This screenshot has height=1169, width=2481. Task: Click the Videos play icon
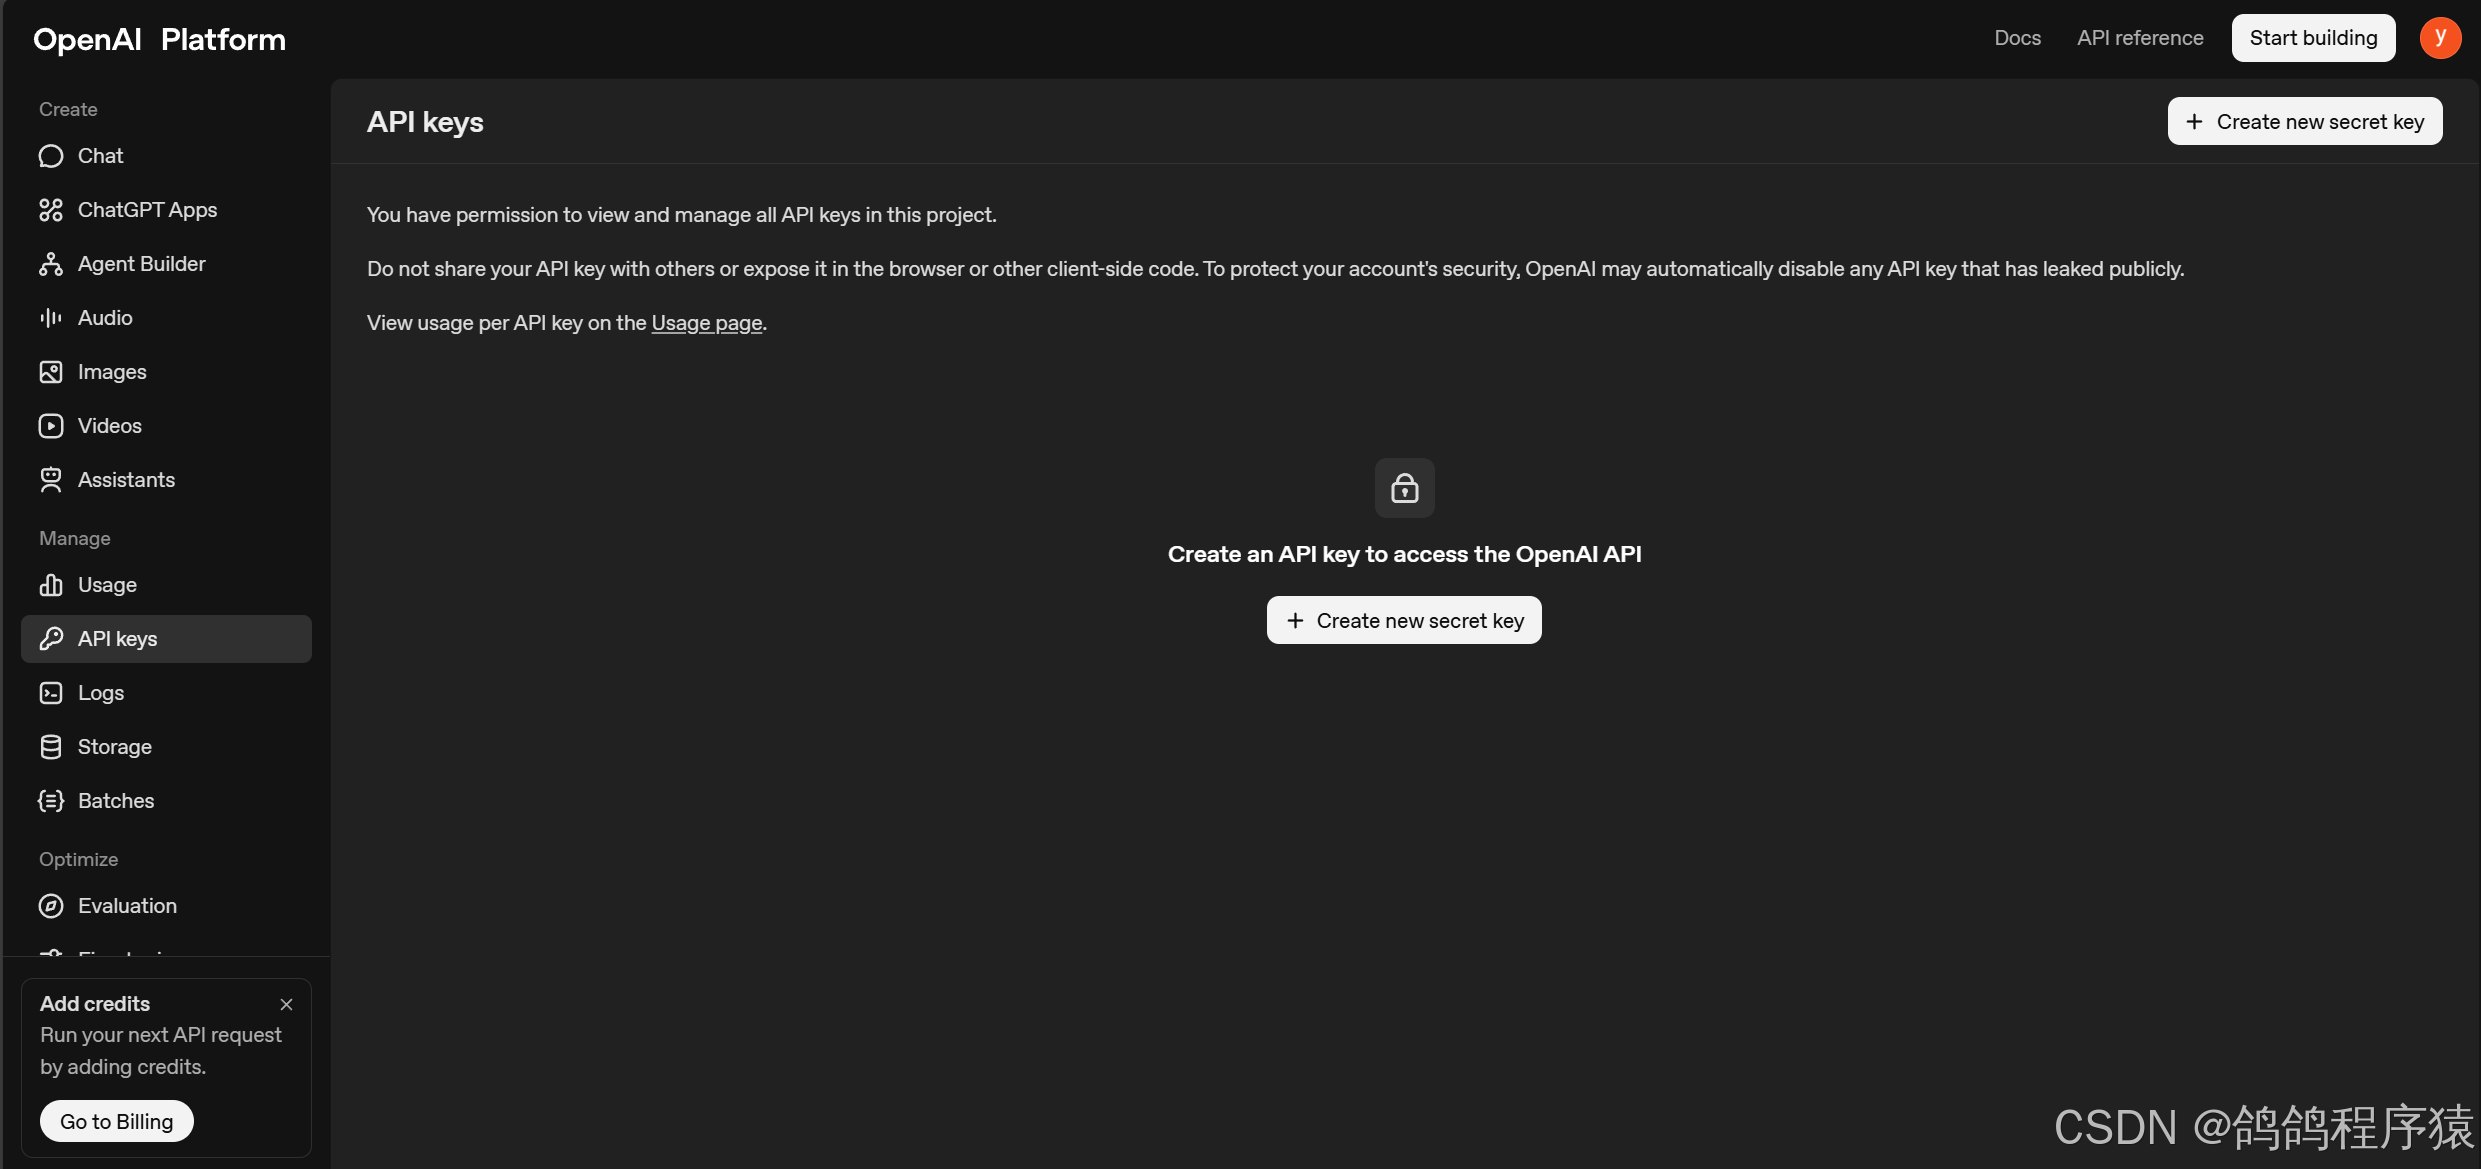point(51,426)
